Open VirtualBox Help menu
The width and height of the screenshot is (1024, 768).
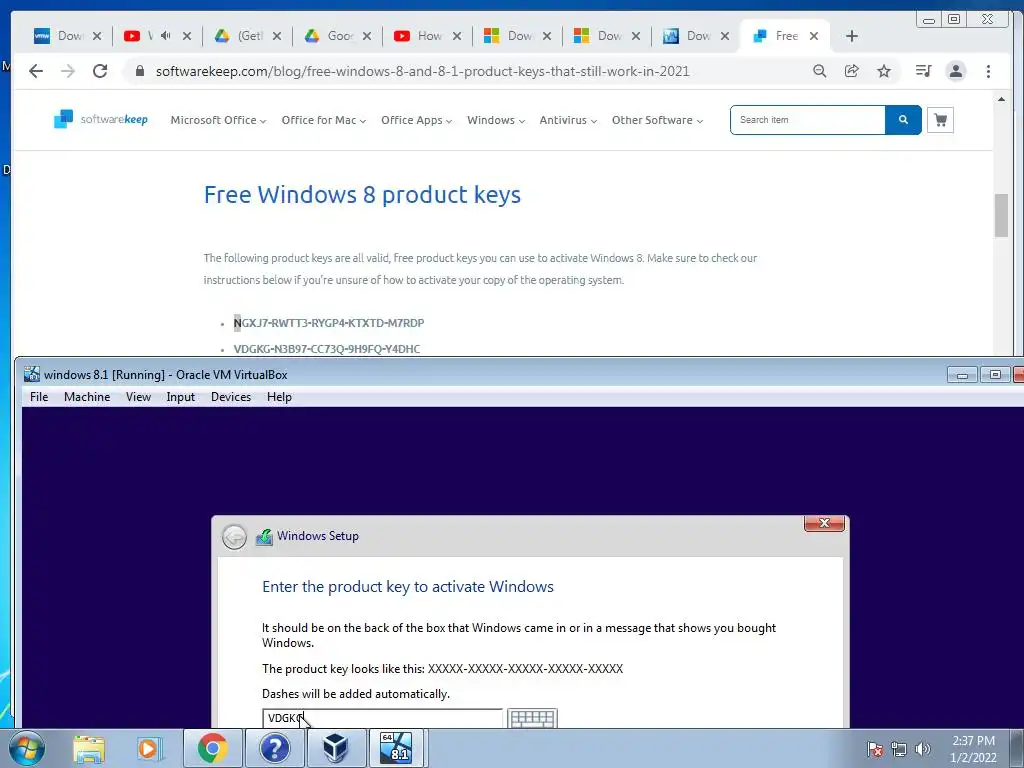click(x=279, y=397)
